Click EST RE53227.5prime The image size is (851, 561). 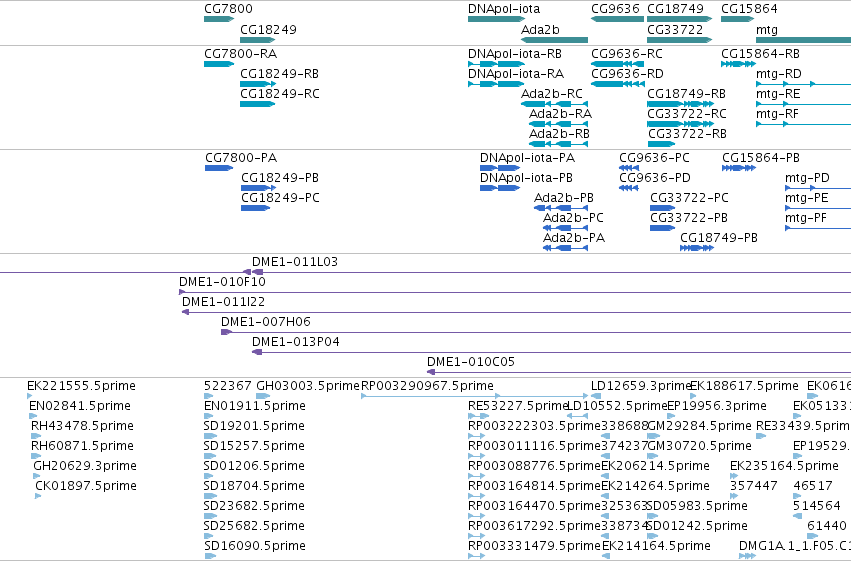pyautogui.click(x=479, y=417)
